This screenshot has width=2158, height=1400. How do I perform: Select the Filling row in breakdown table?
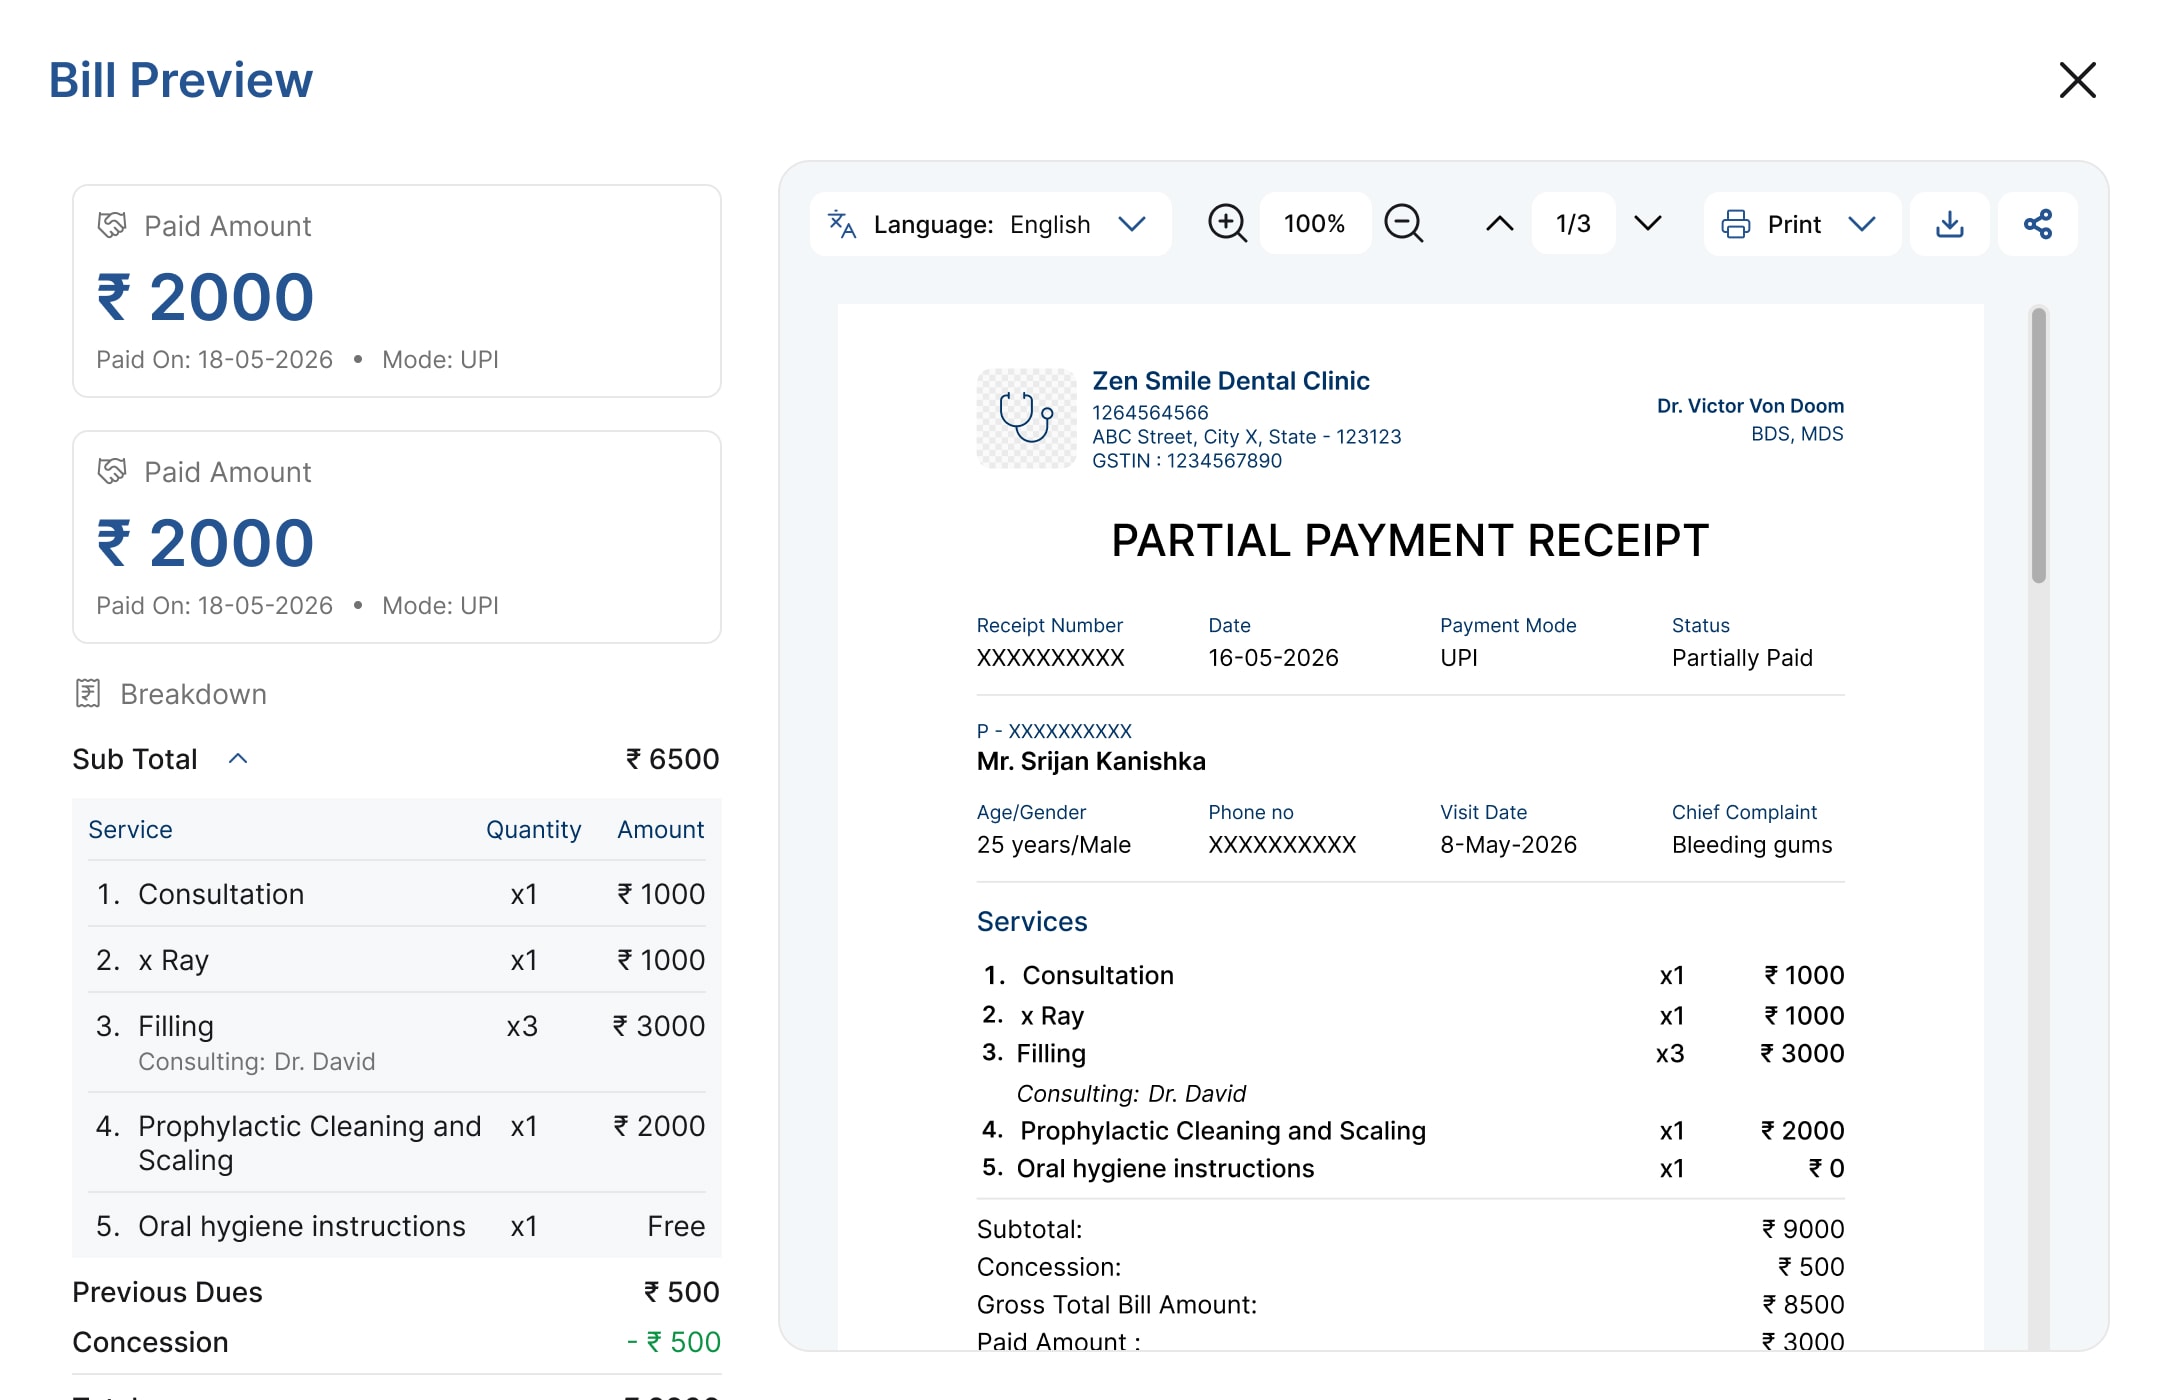pos(397,1042)
